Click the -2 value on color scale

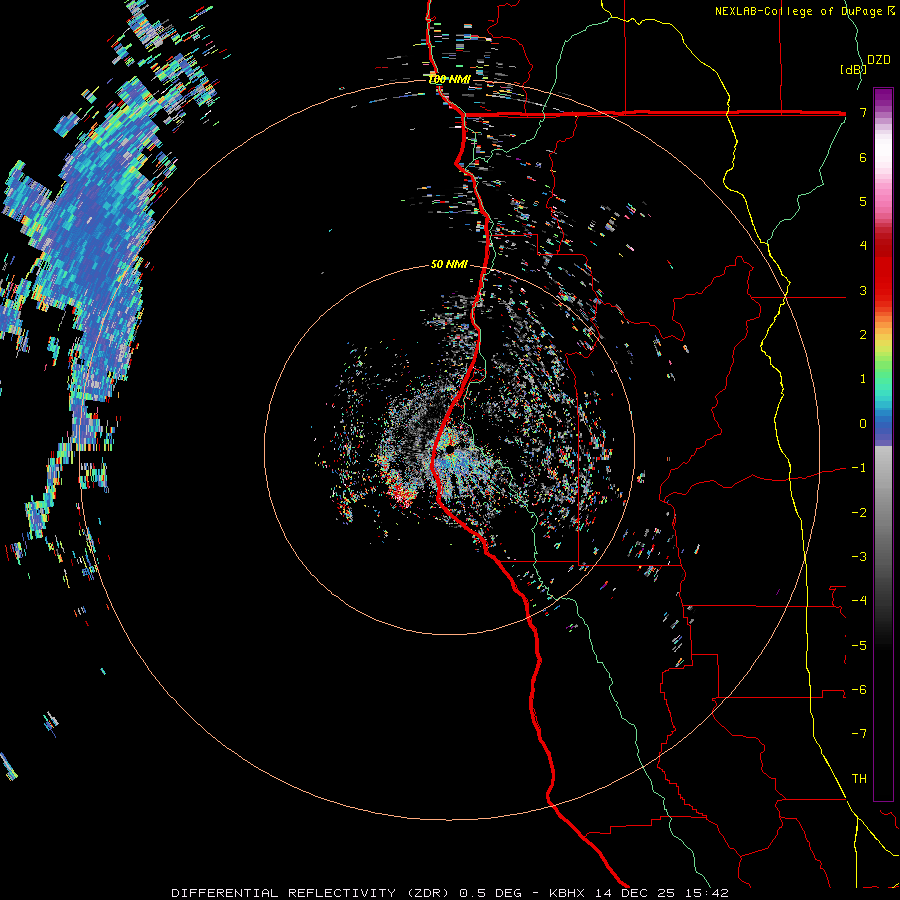(x=859, y=513)
